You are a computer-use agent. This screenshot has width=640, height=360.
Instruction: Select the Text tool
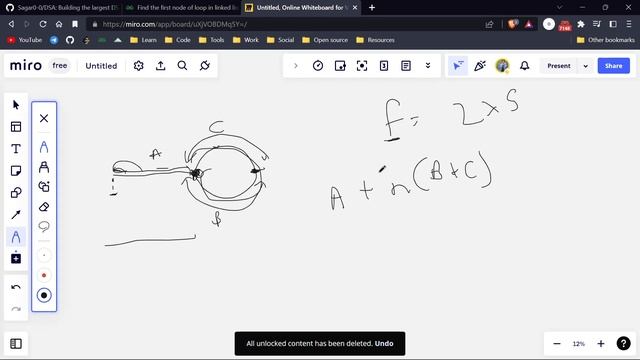(16, 149)
